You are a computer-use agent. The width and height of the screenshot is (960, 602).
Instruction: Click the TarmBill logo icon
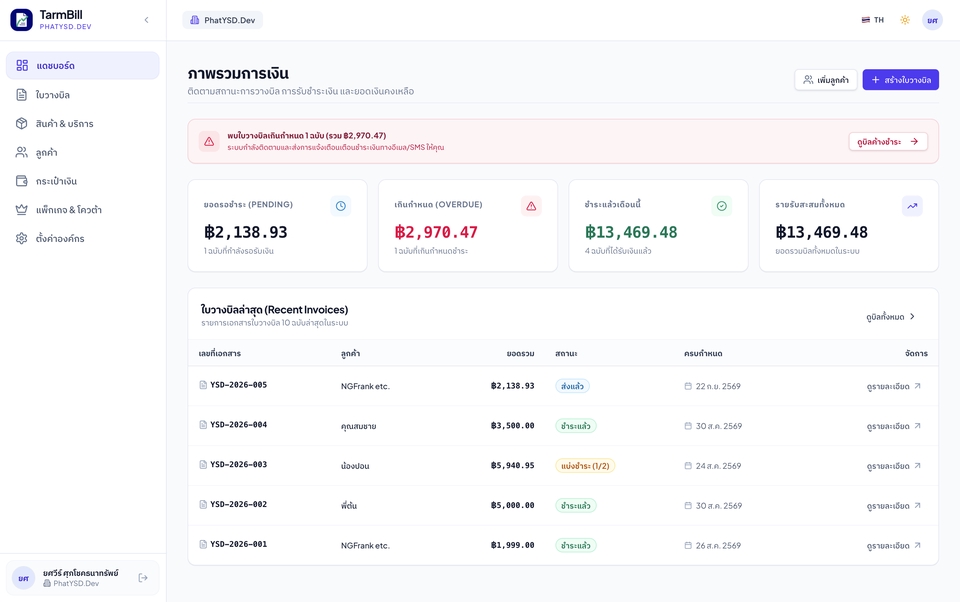(x=21, y=20)
